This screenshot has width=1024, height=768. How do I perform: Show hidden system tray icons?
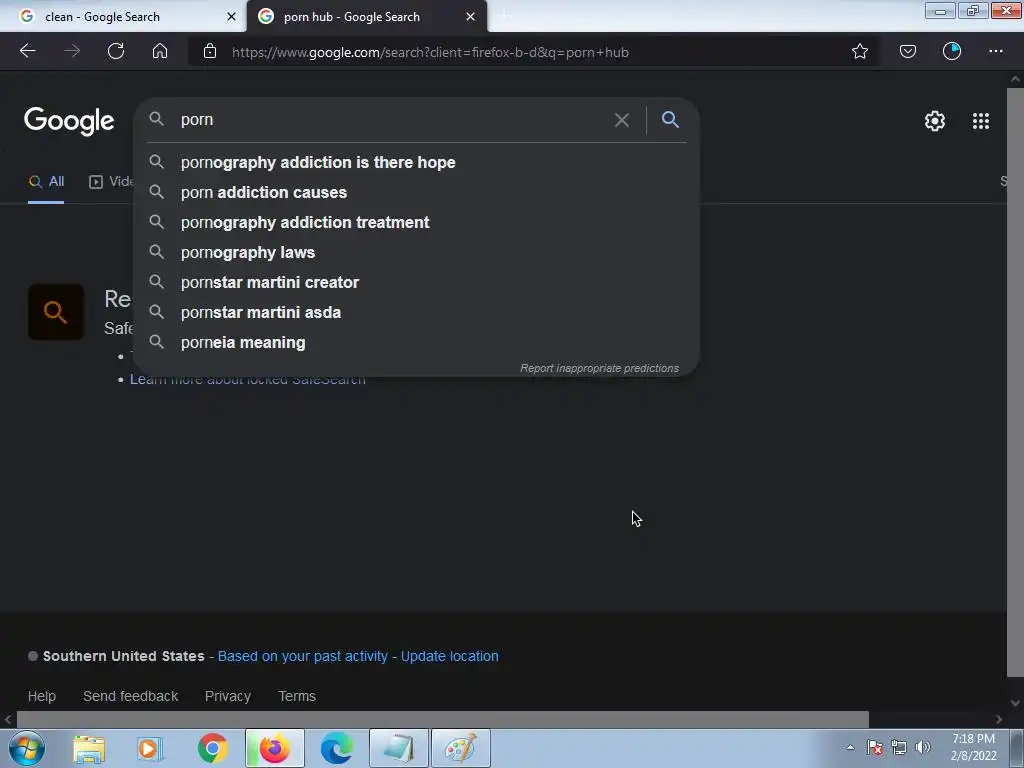(850, 748)
